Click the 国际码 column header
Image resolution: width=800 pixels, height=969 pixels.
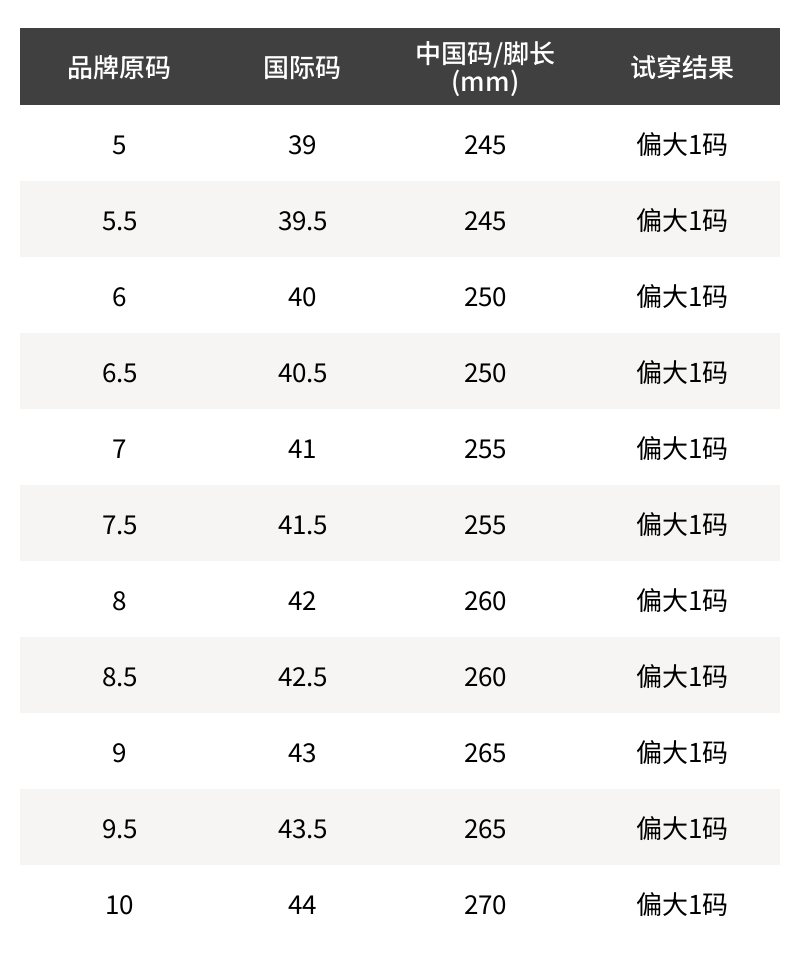point(301,68)
